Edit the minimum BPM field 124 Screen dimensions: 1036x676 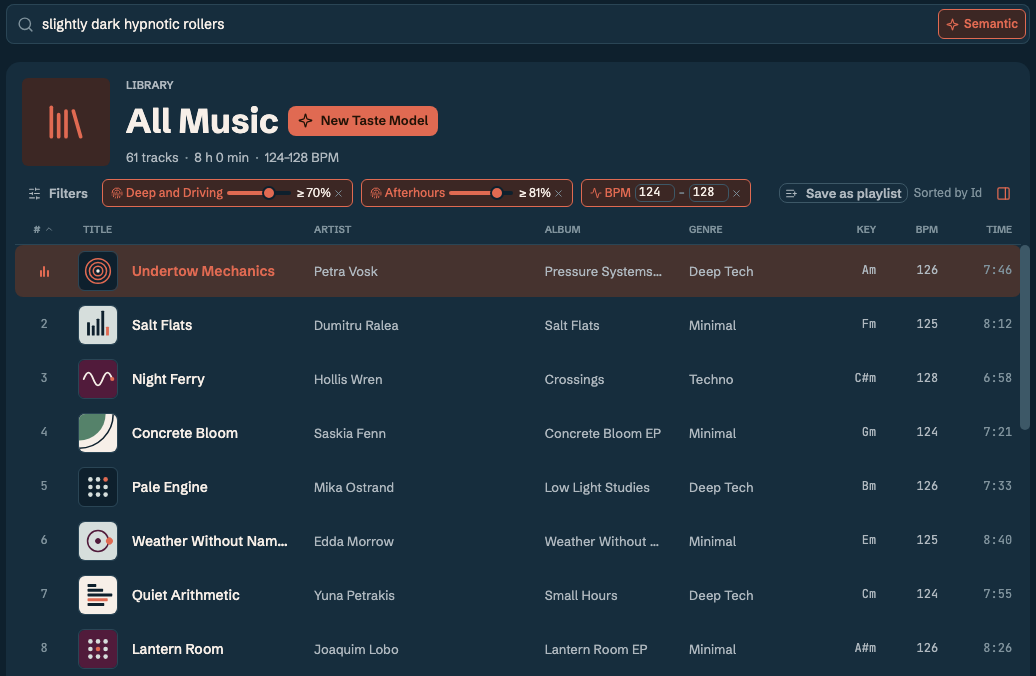click(654, 192)
